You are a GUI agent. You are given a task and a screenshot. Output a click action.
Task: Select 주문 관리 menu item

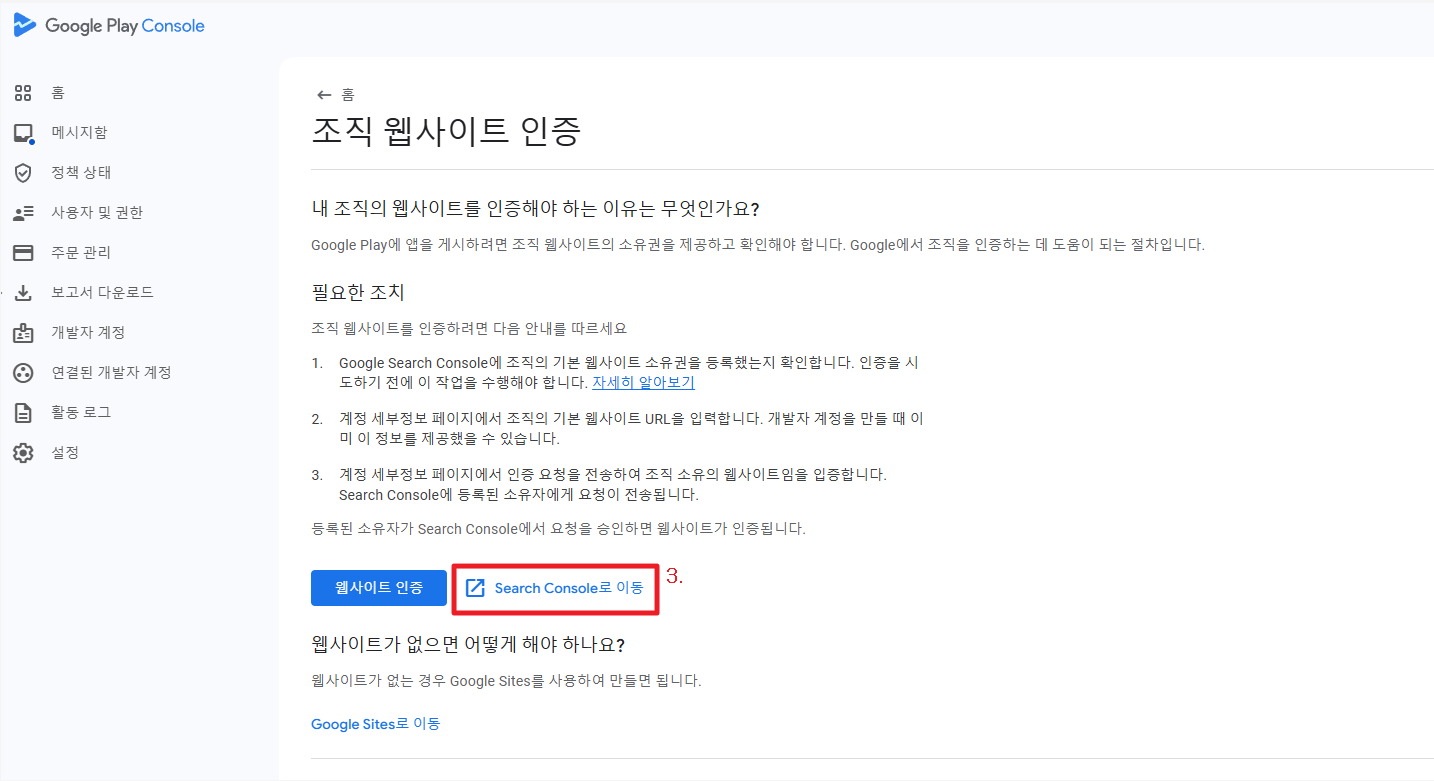(x=81, y=253)
